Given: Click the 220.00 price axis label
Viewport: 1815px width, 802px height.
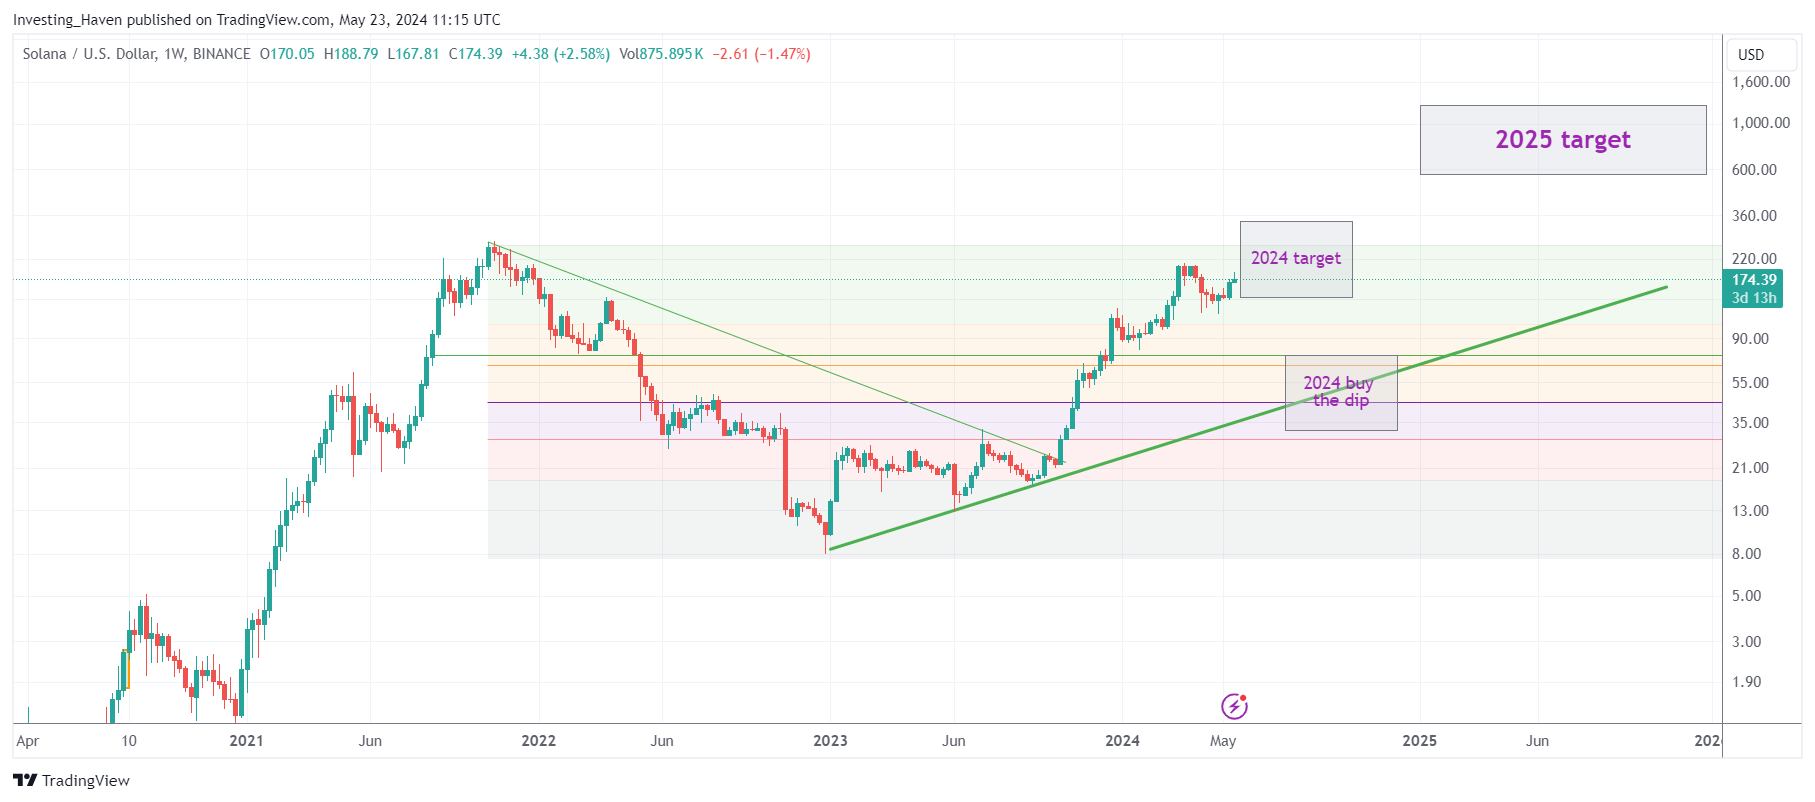Looking at the screenshot, I should (x=1755, y=259).
